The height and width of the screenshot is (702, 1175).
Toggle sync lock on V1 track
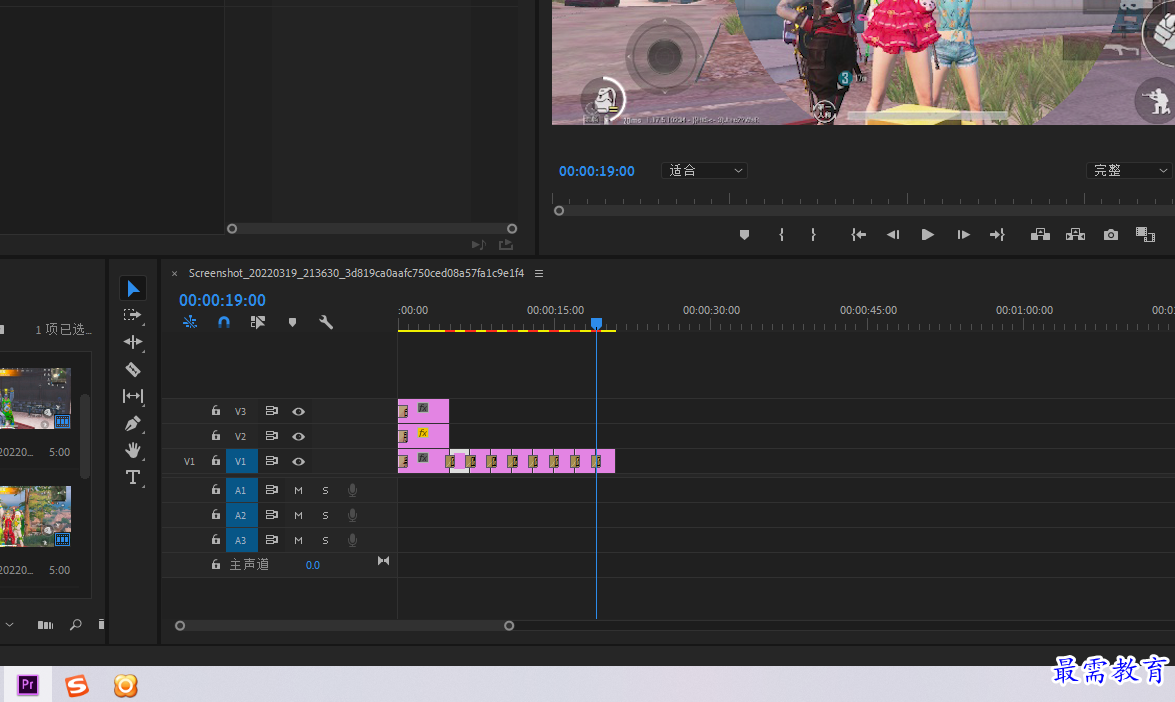271,462
